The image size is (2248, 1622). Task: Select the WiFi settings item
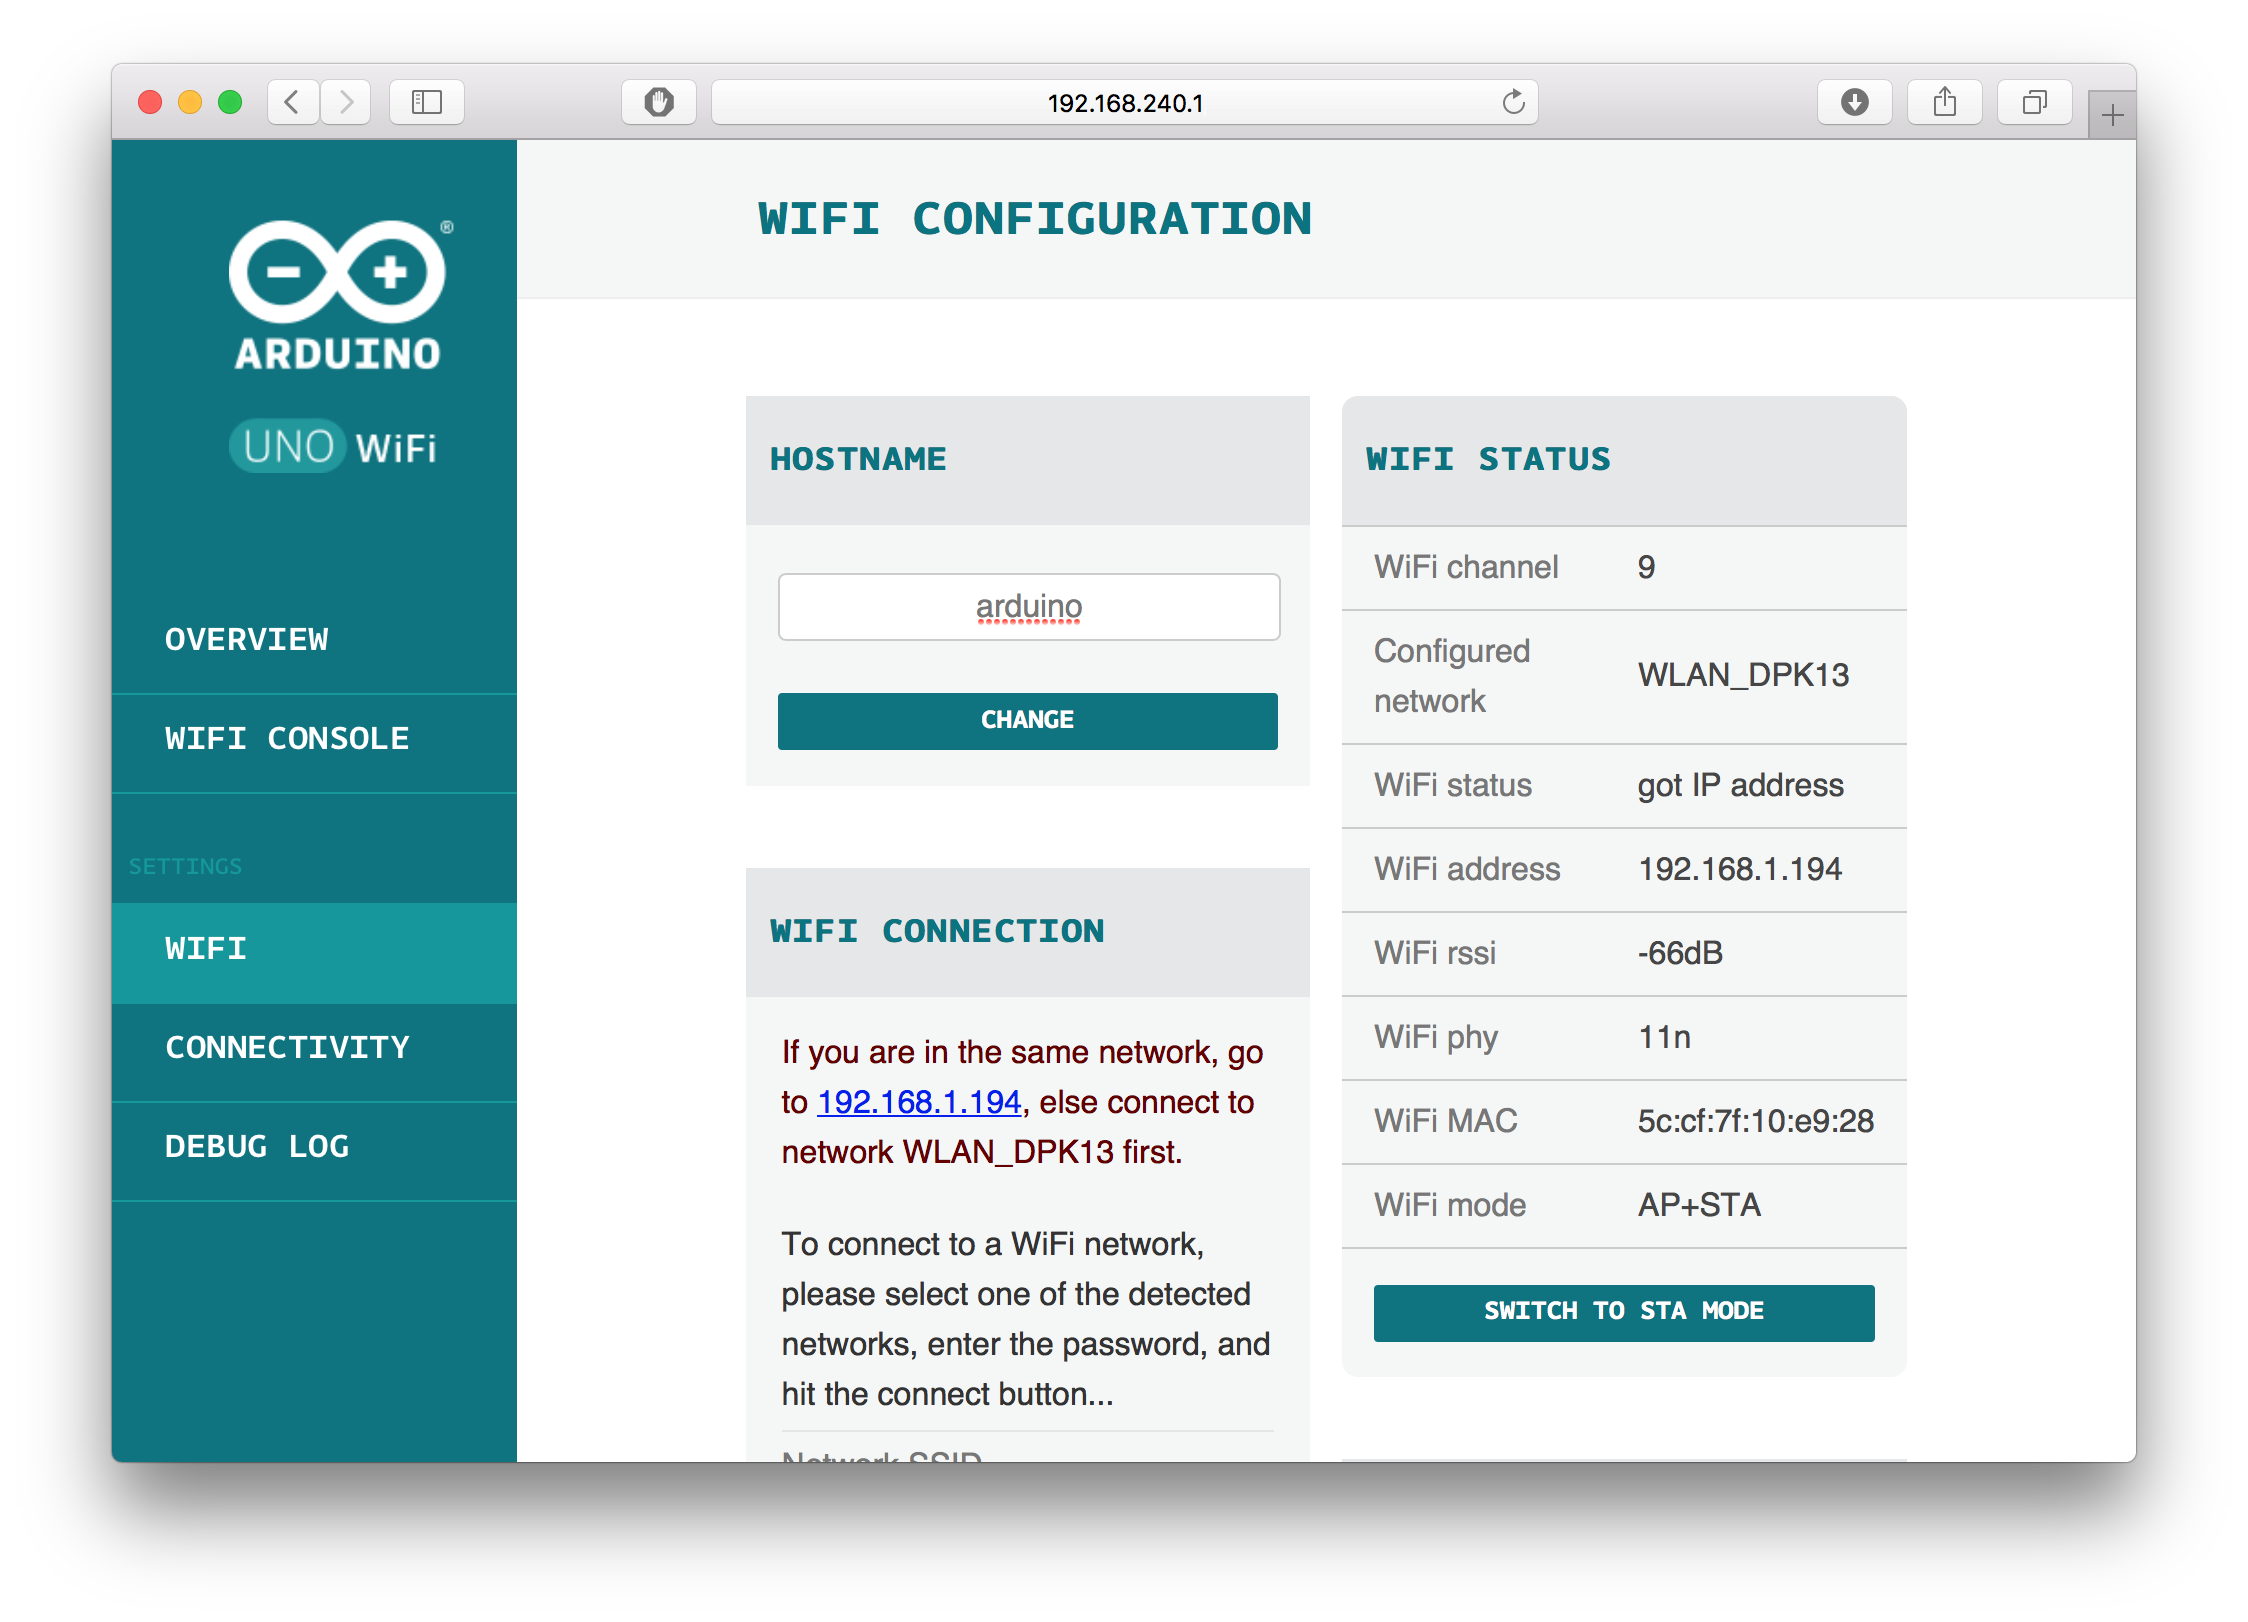coord(206,949)
